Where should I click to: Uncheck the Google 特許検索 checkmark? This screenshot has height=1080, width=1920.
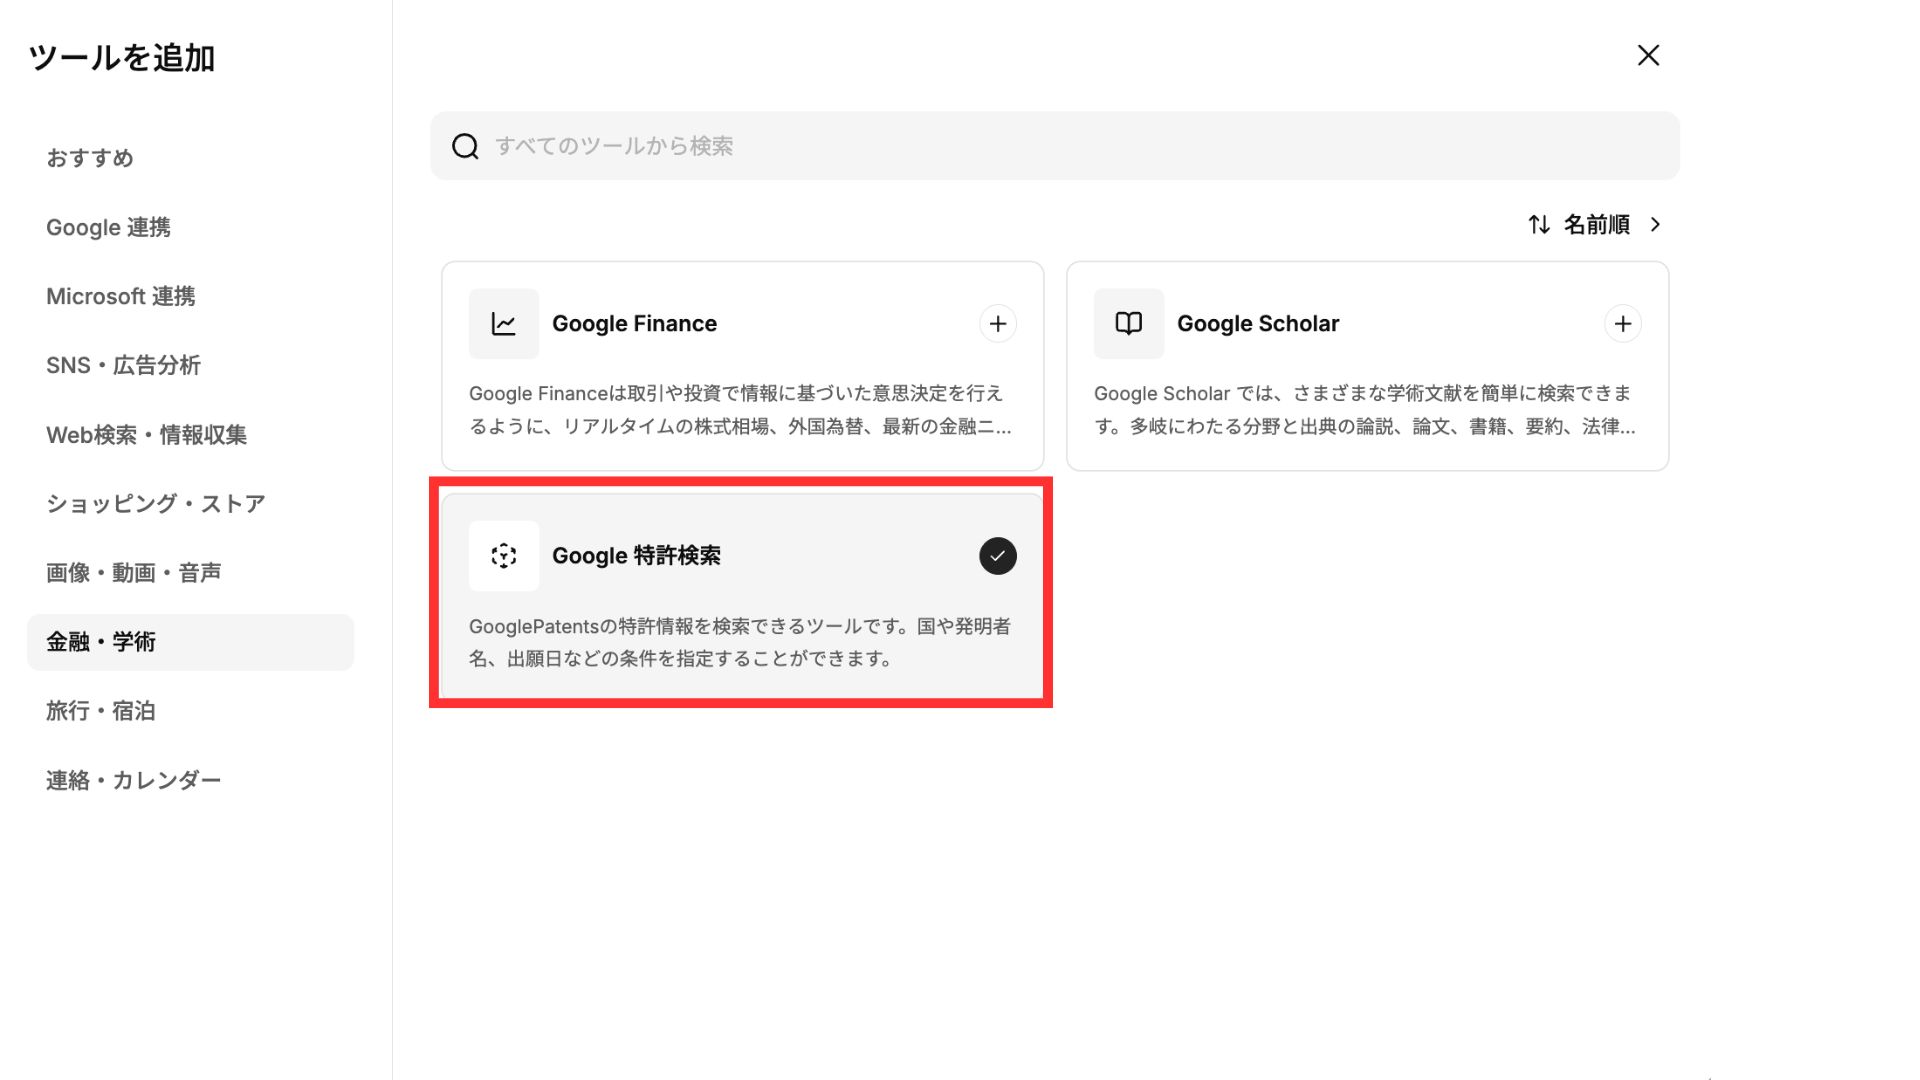pos(997,556)
